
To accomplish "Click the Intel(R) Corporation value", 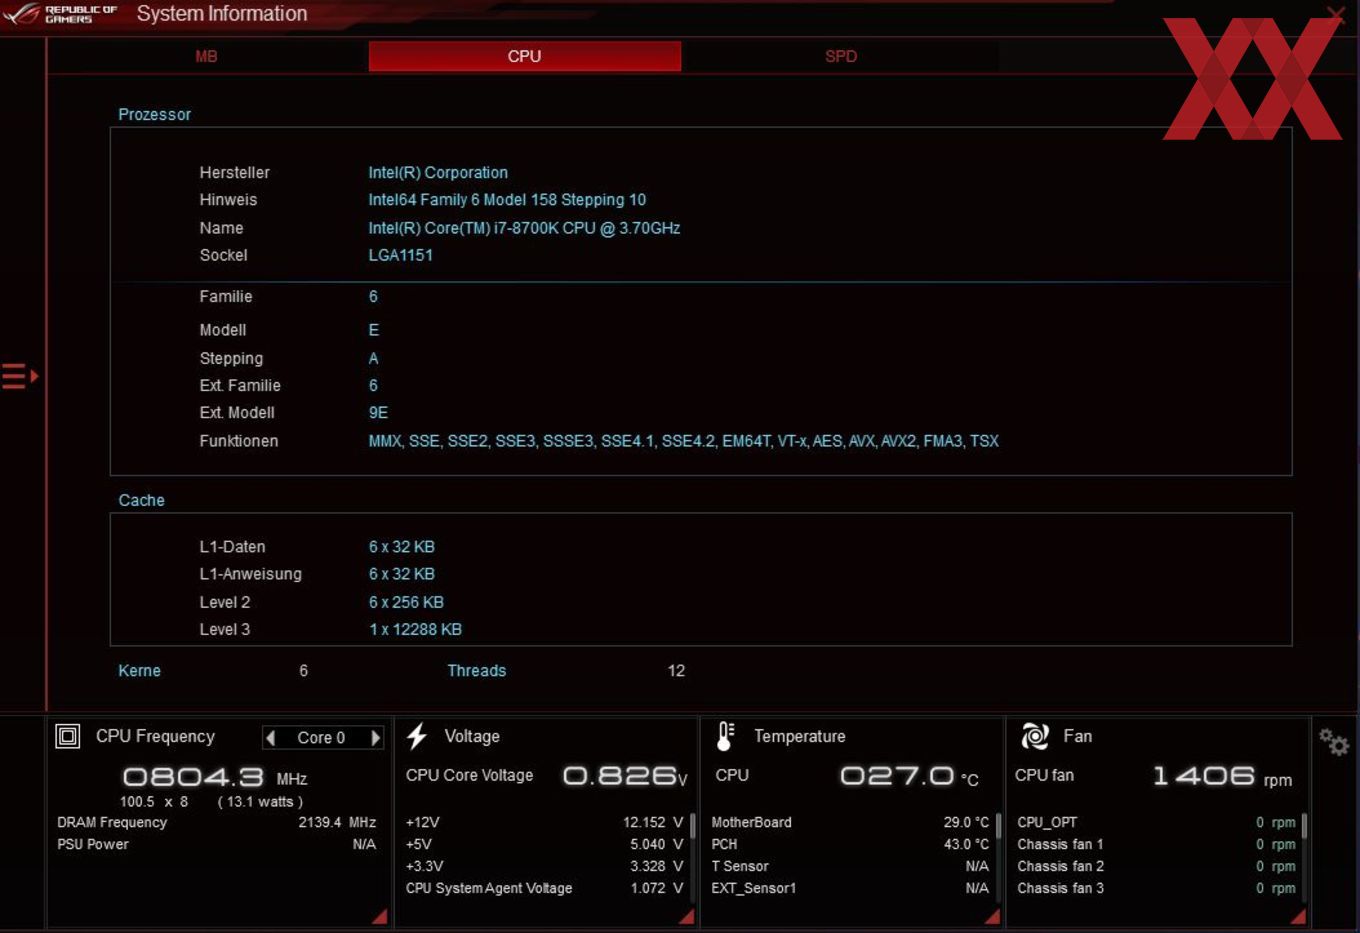I will point(438,172).
